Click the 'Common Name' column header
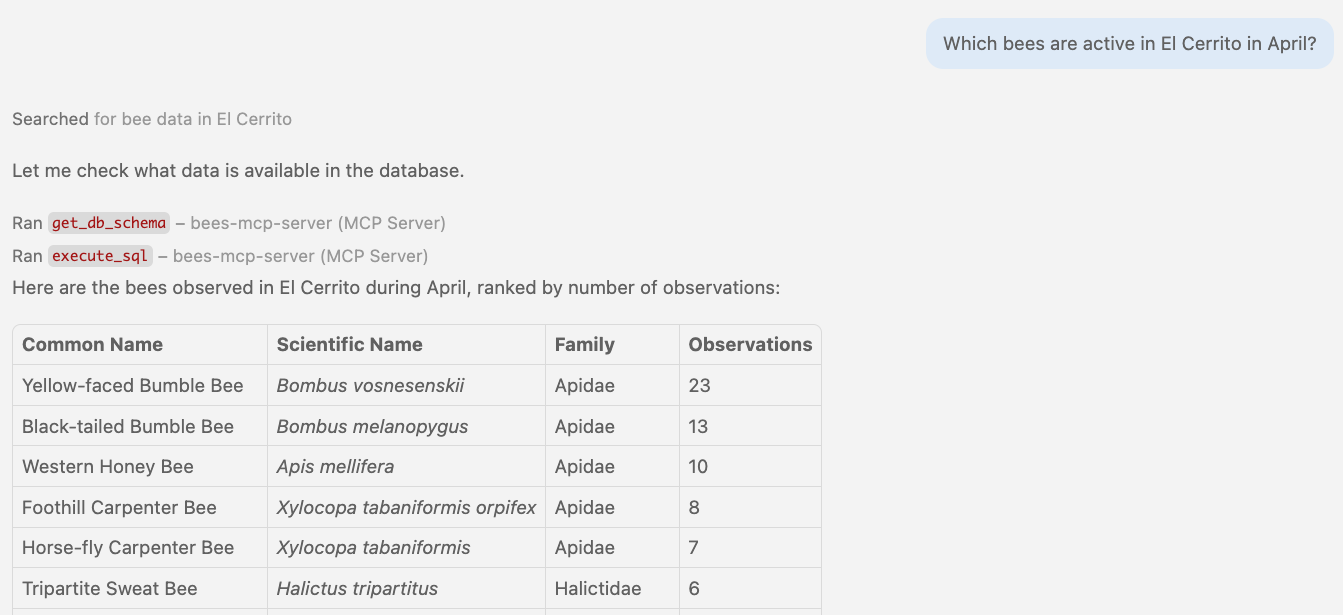 coord(94,344)
